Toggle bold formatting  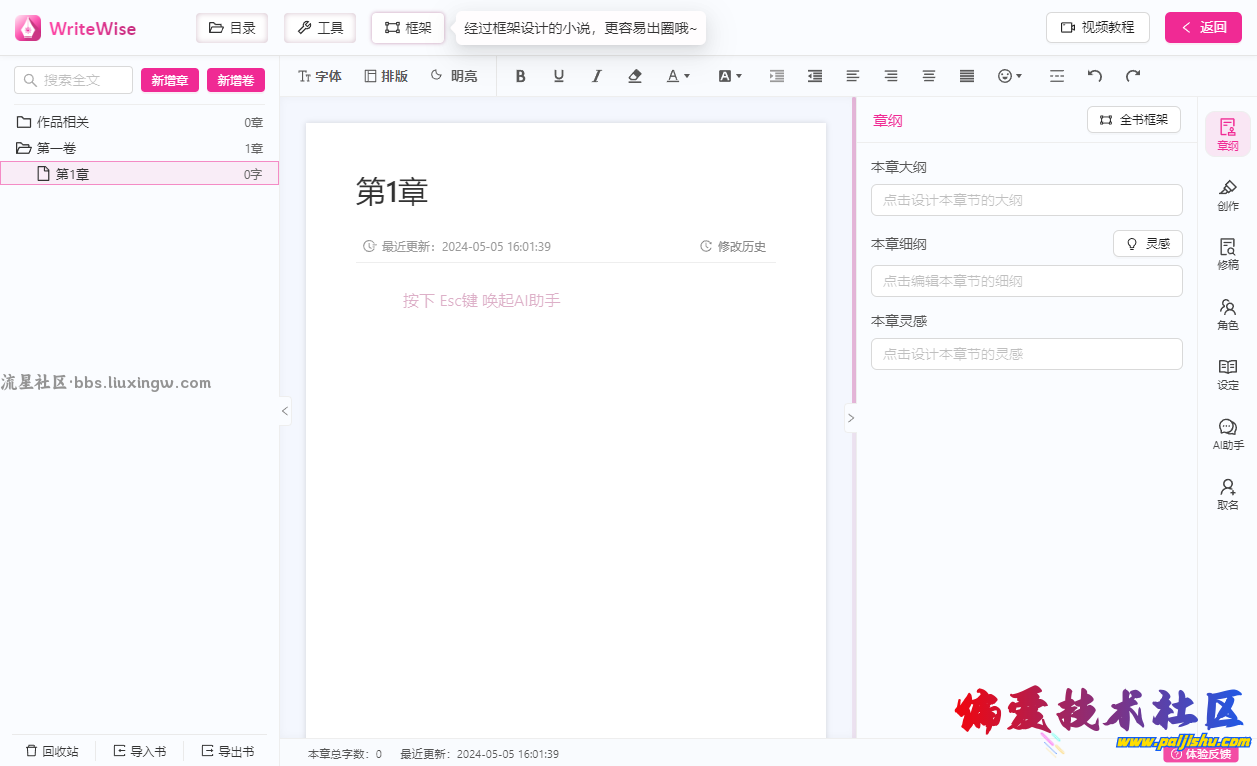tap(520, 76)
